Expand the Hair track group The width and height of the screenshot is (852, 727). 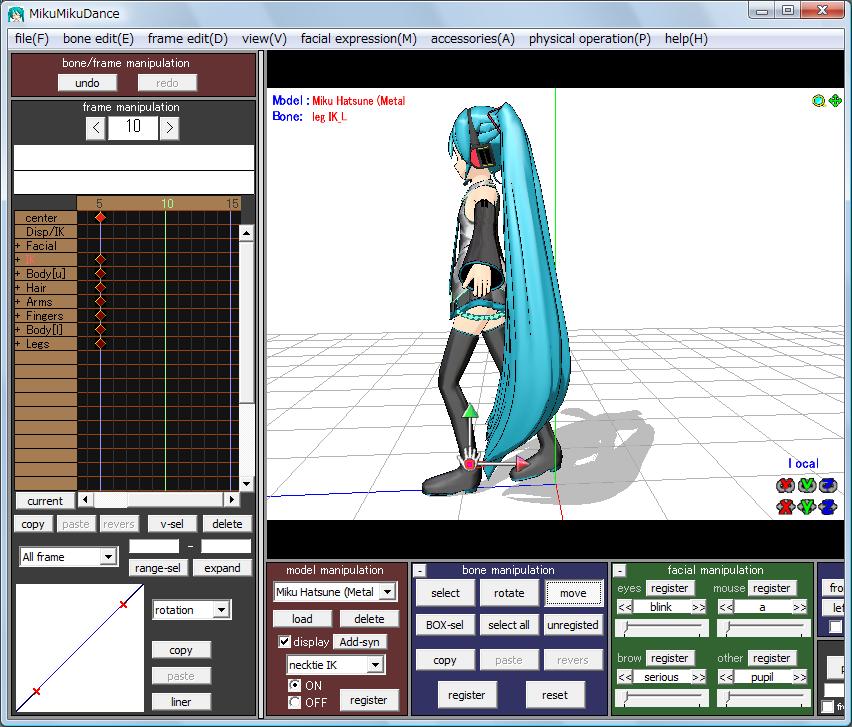pos(18,288)
